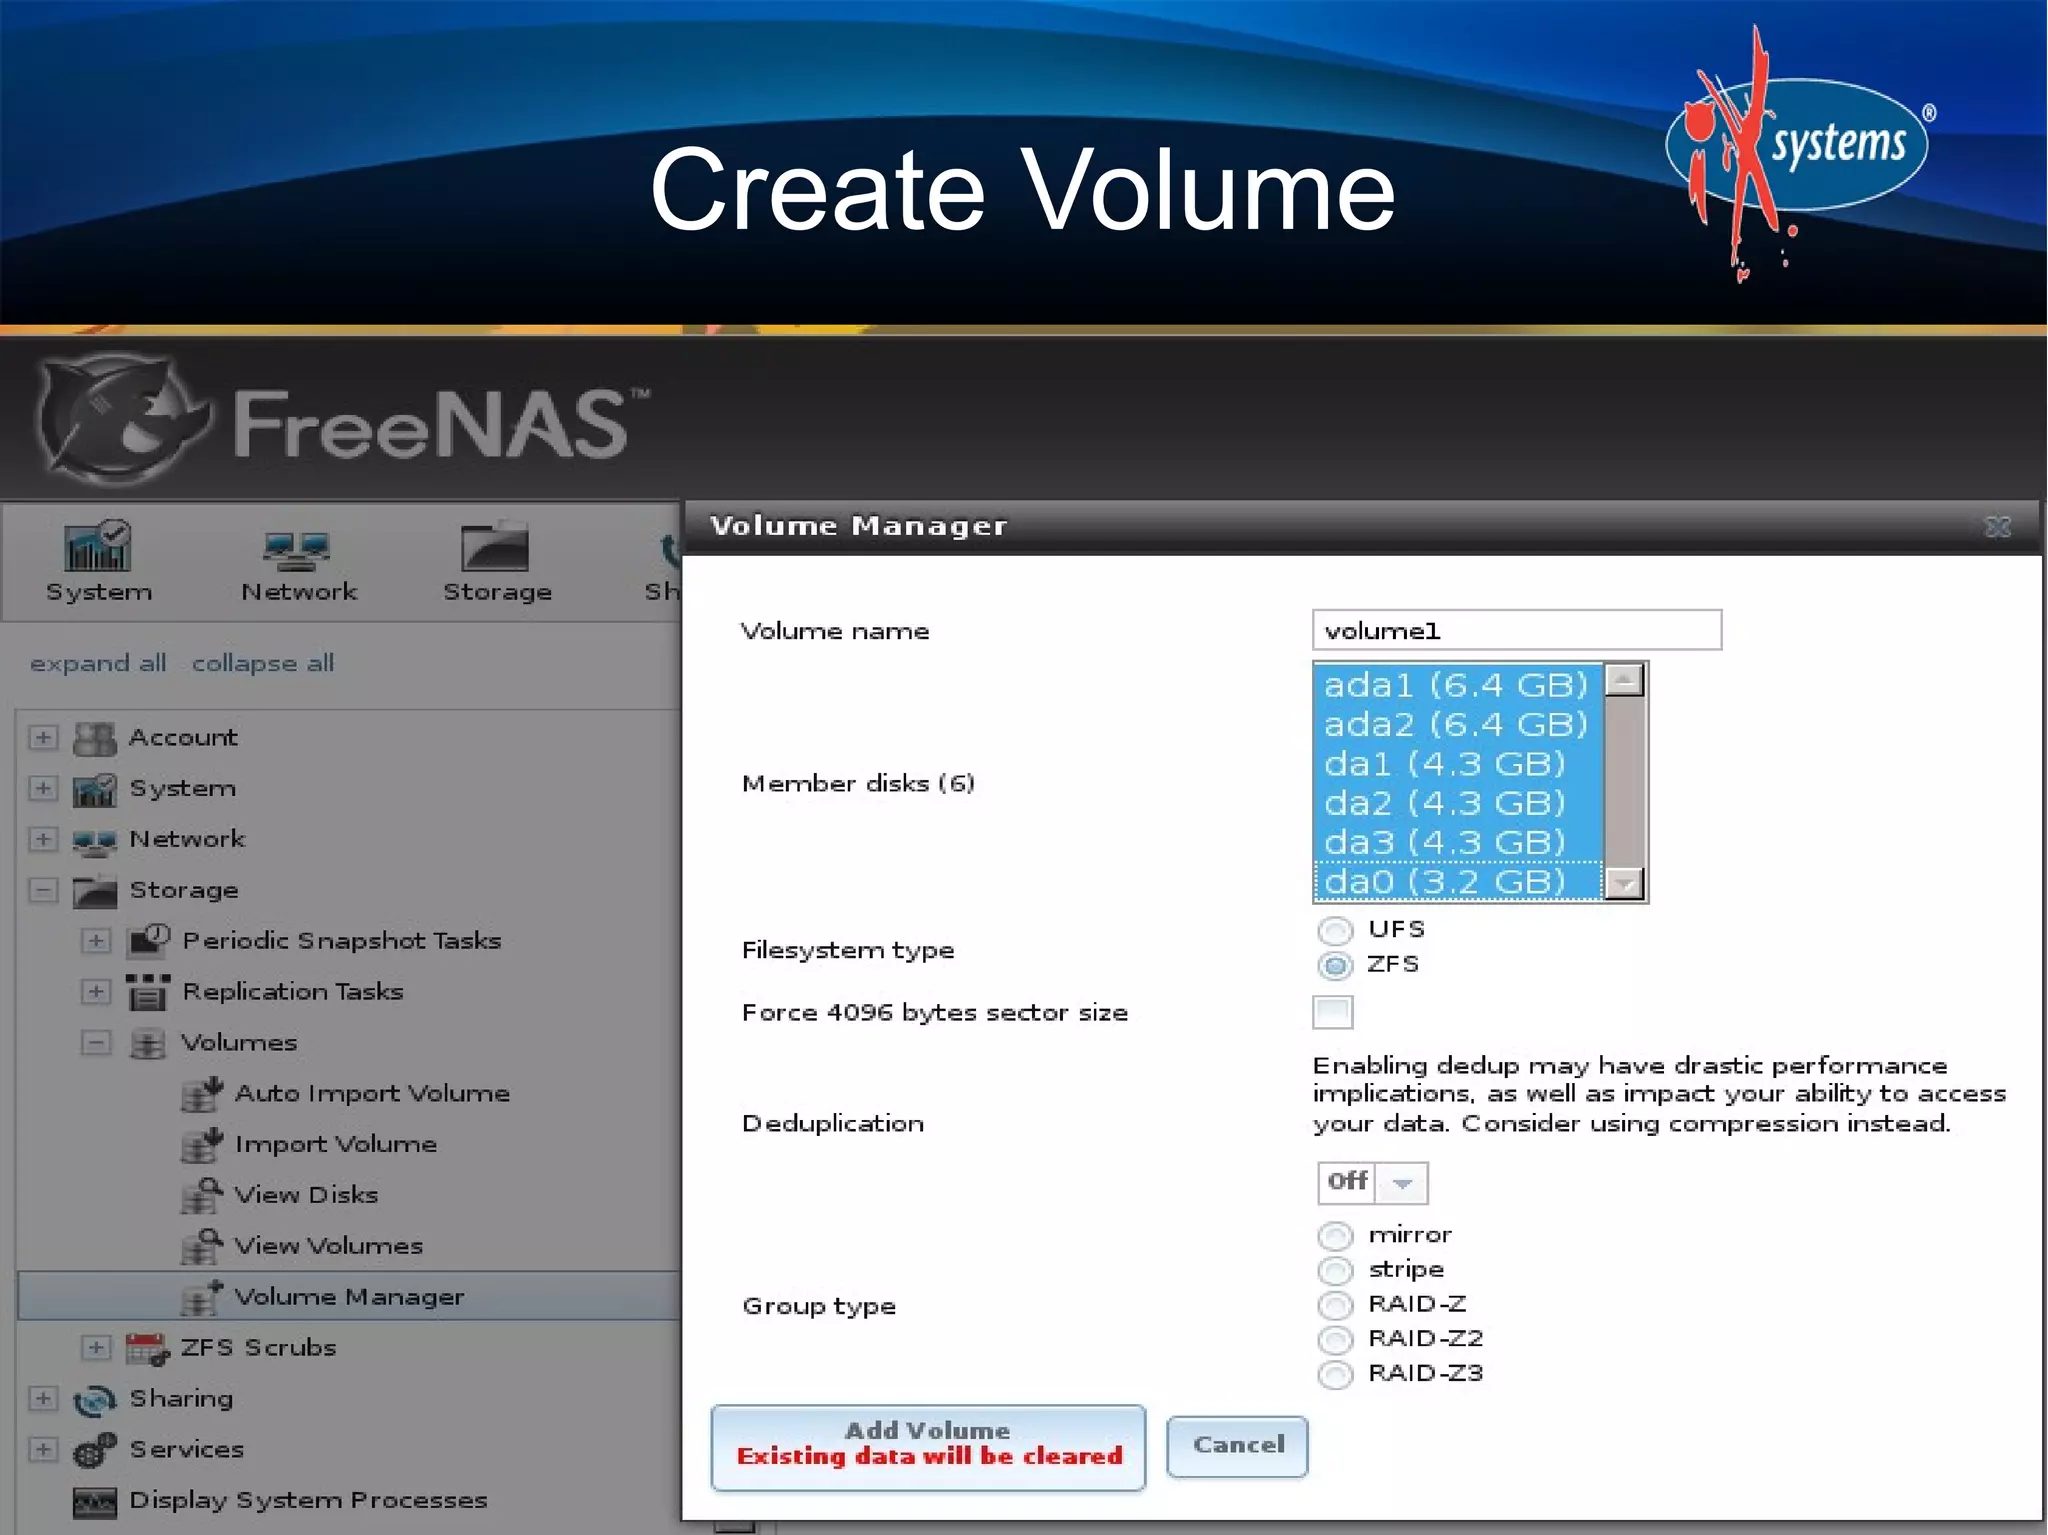The width and height of the screenshot is (2048, 1535).
Task: Click the Import Volume icon
Action: pos(201,1145)
